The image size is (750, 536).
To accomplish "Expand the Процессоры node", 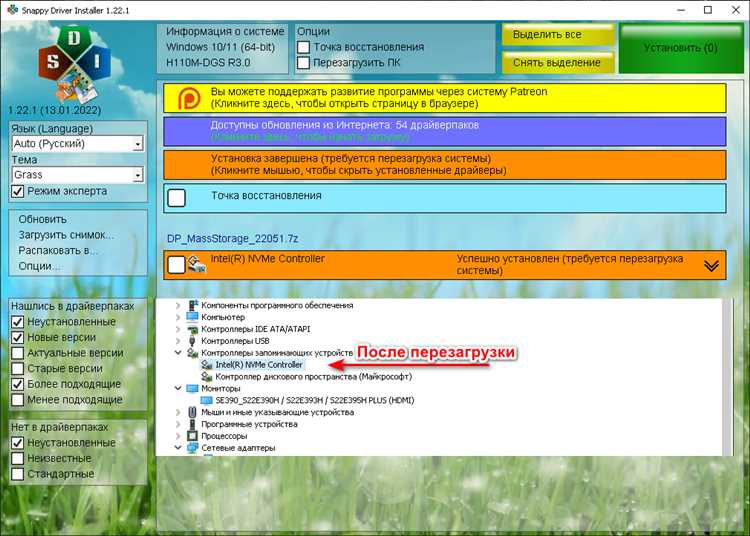I will click(x=178, y=436).
